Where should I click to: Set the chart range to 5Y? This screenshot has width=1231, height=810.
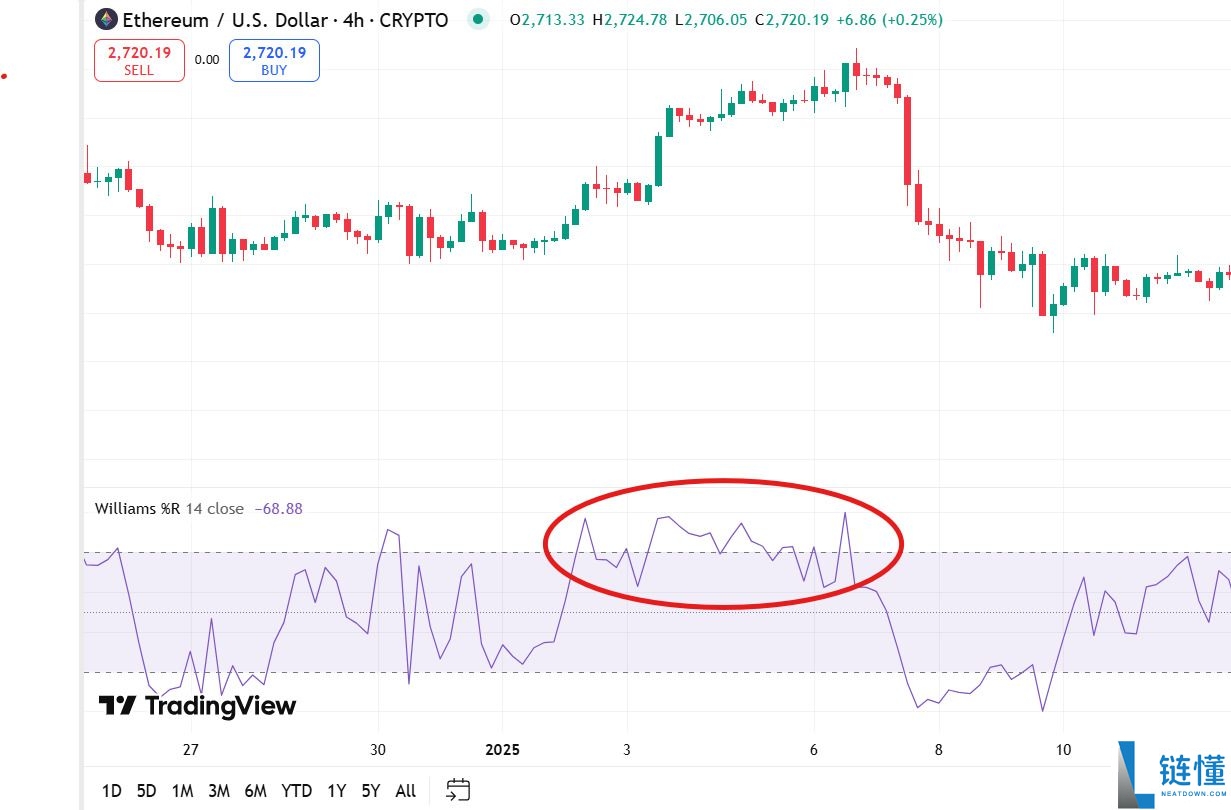coord(371,791)
